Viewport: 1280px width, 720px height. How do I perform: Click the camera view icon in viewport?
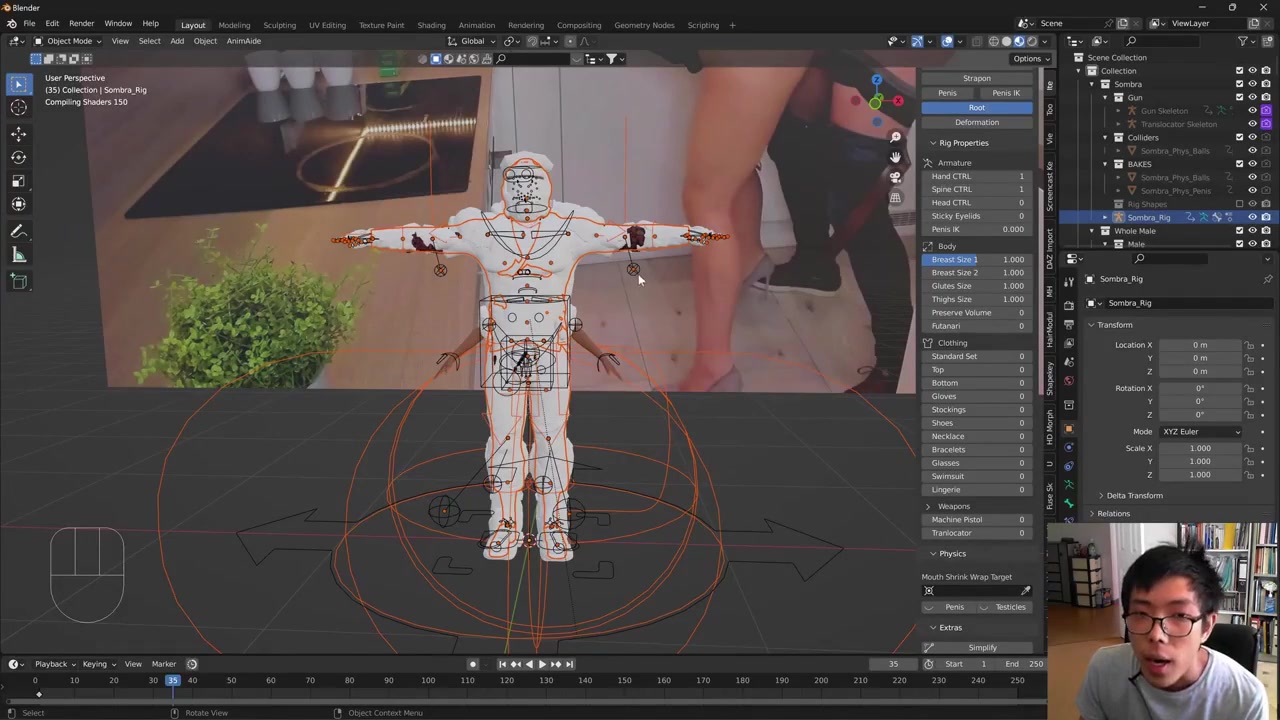(895, 177)
